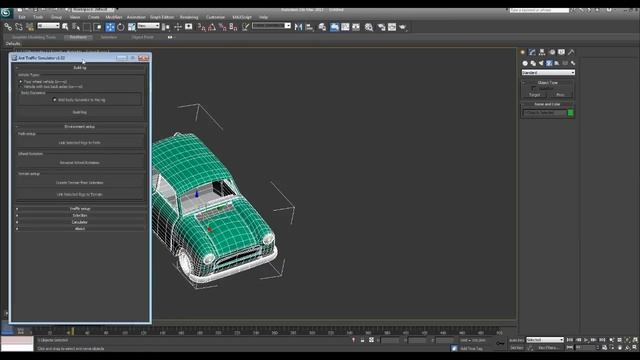Toggle Auto Key mode

(516, 340)
